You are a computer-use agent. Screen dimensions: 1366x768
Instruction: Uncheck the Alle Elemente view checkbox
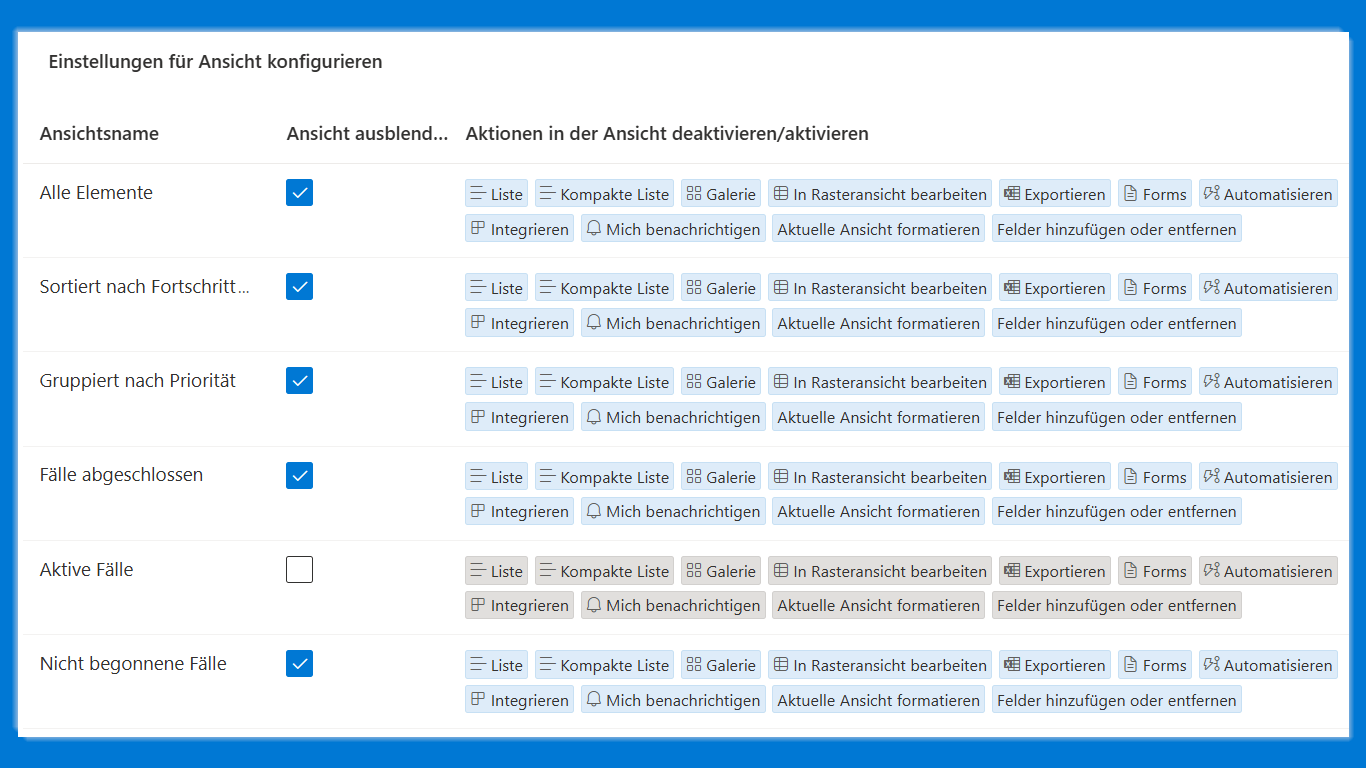tap(299, 193)
